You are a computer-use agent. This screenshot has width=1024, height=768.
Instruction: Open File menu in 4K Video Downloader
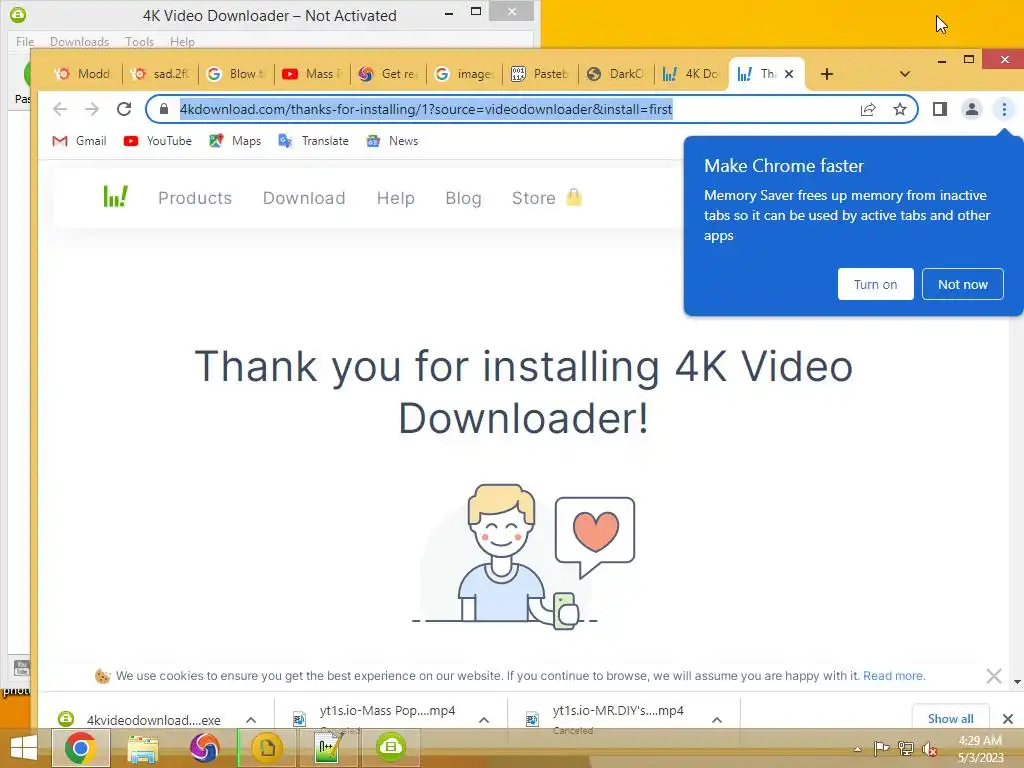point(25,42)
